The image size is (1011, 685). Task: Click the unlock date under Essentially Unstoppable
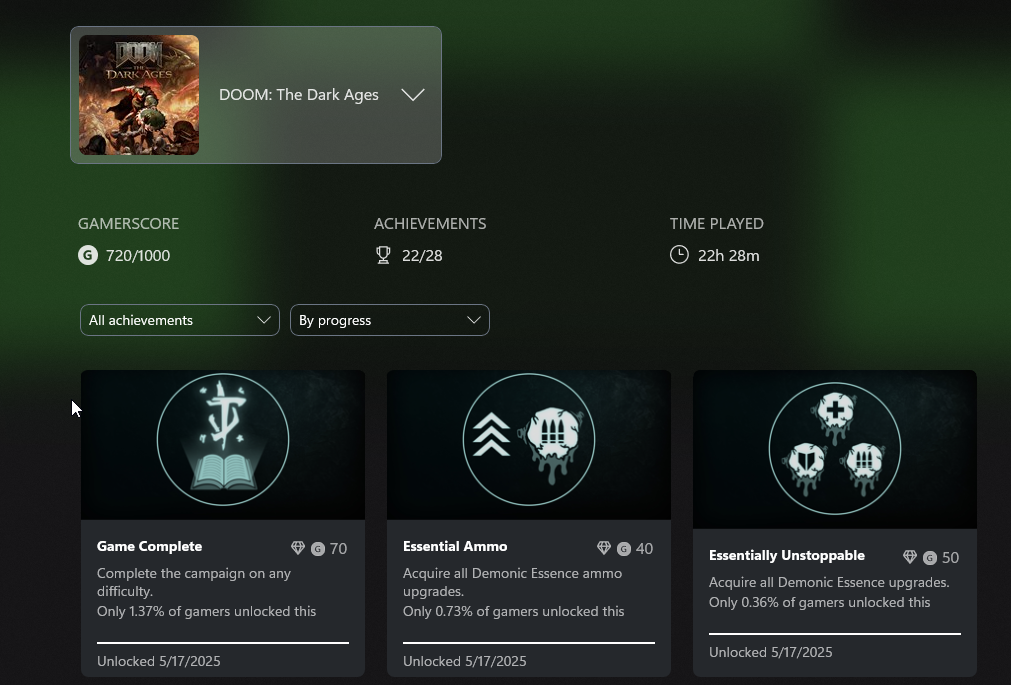771,652
